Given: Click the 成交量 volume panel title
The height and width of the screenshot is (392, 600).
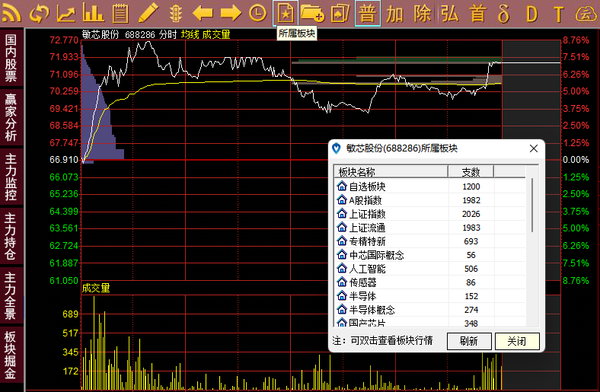Looking at the screenshot, I should (x=96, y=288).
